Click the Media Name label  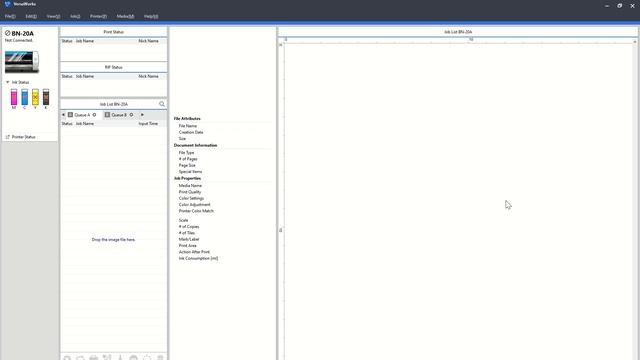pos(190,185)
